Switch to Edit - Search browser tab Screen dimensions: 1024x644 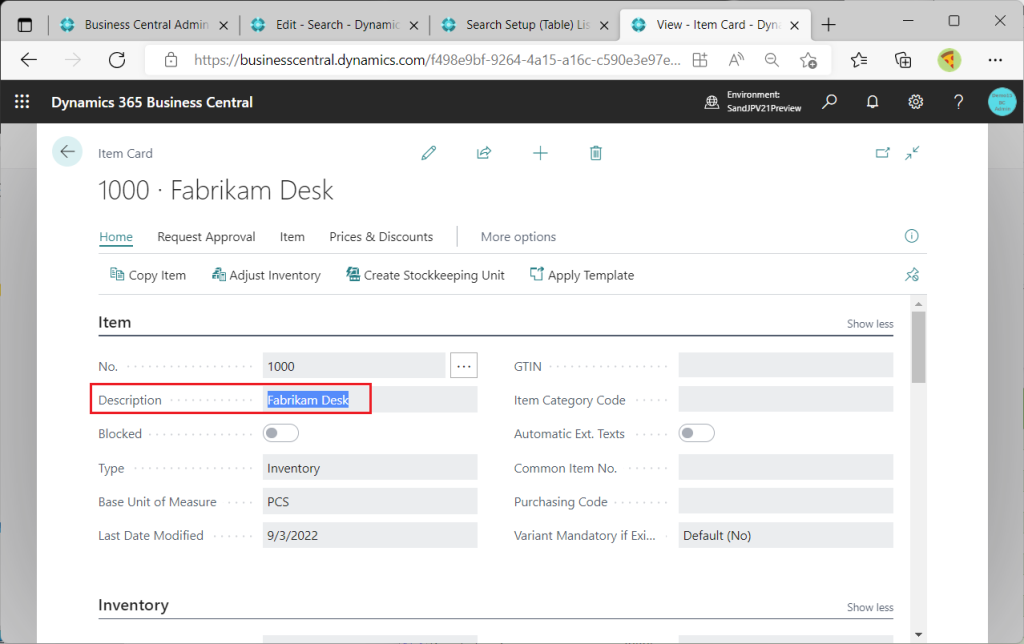pos(336,25)
